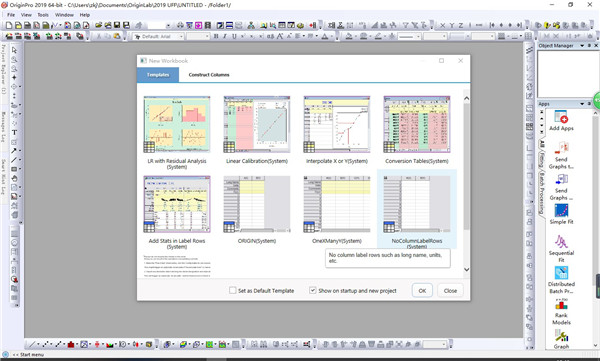
Task: Choose Conversion Tables(System) template
Action: coord(417,130)
